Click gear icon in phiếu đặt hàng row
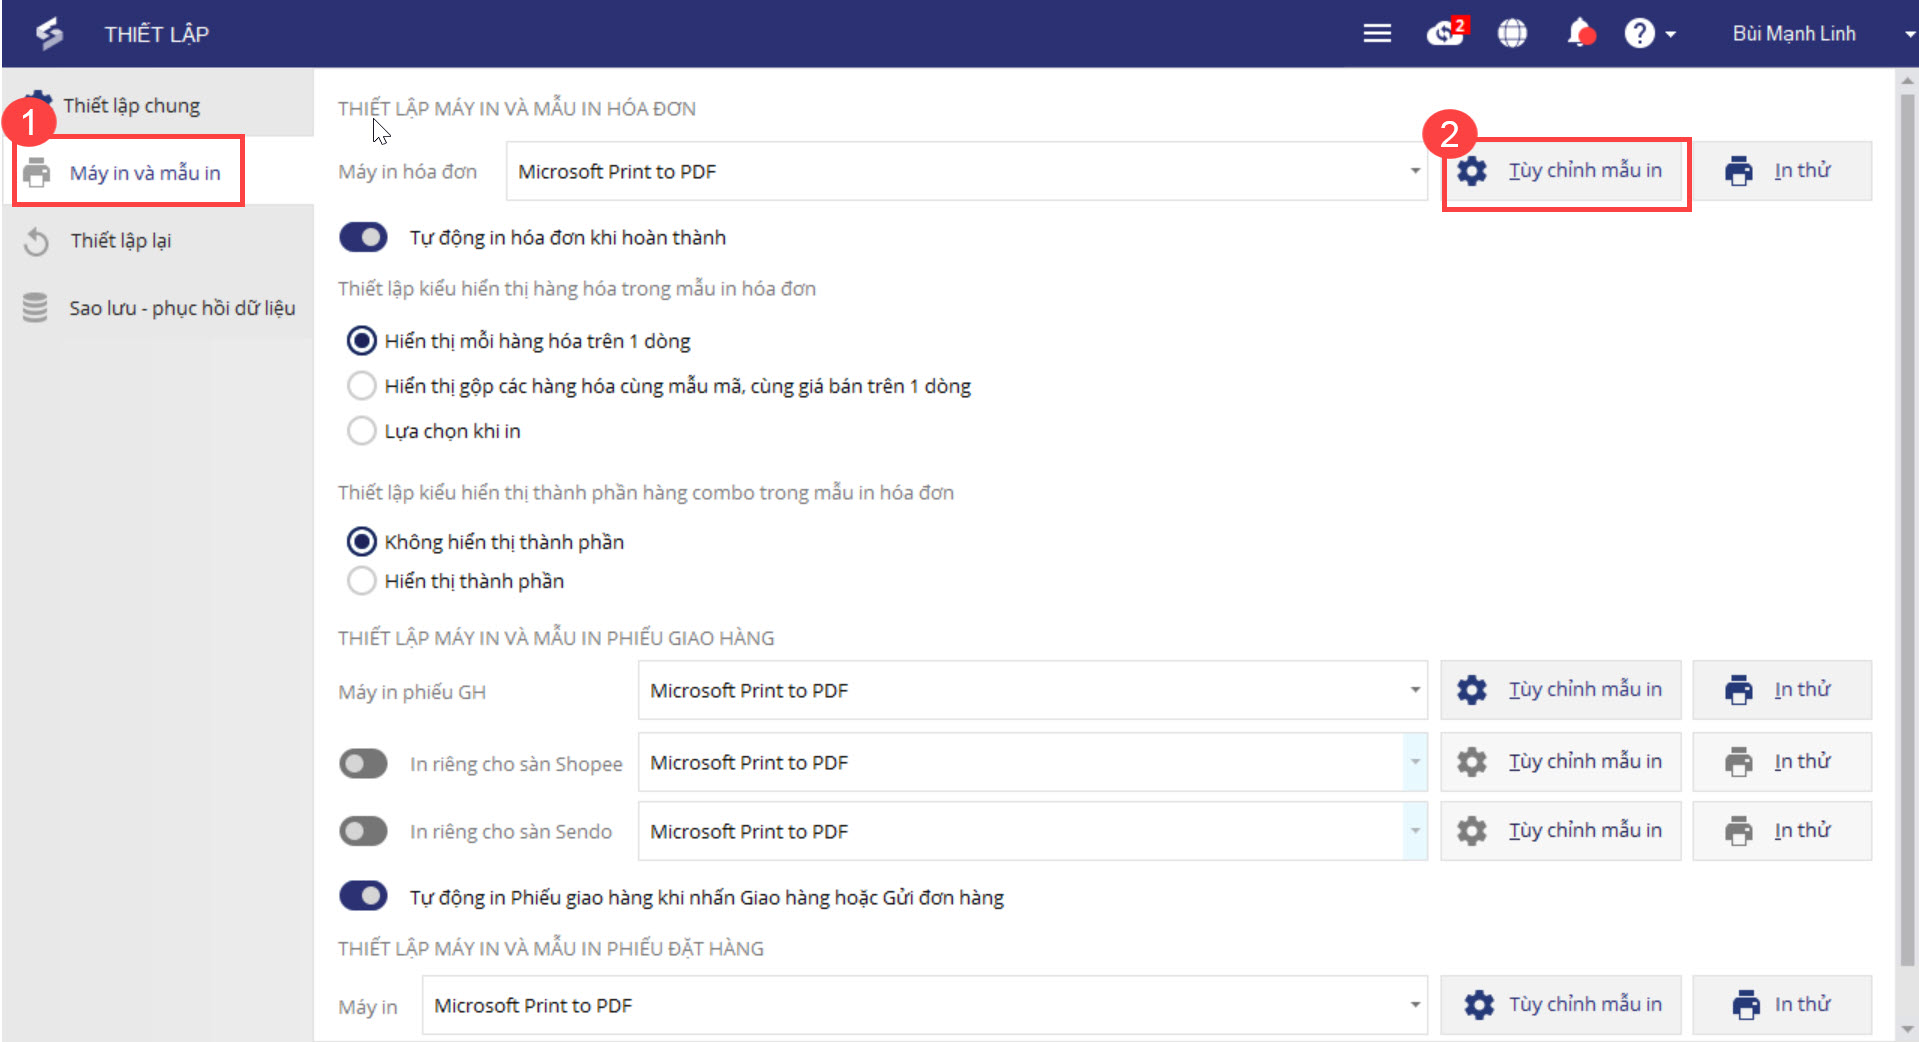Viewport: 1919px width, 1042px height. pyautogui.click(x=1479, y=1005)
